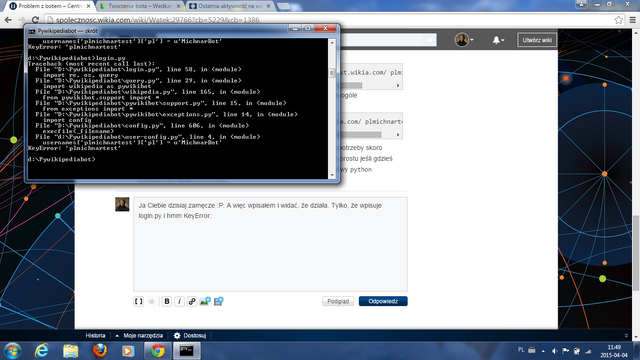Click the greyed-out eye icon in editor toolbar
The image size is (640, 360).
(151, 301)
